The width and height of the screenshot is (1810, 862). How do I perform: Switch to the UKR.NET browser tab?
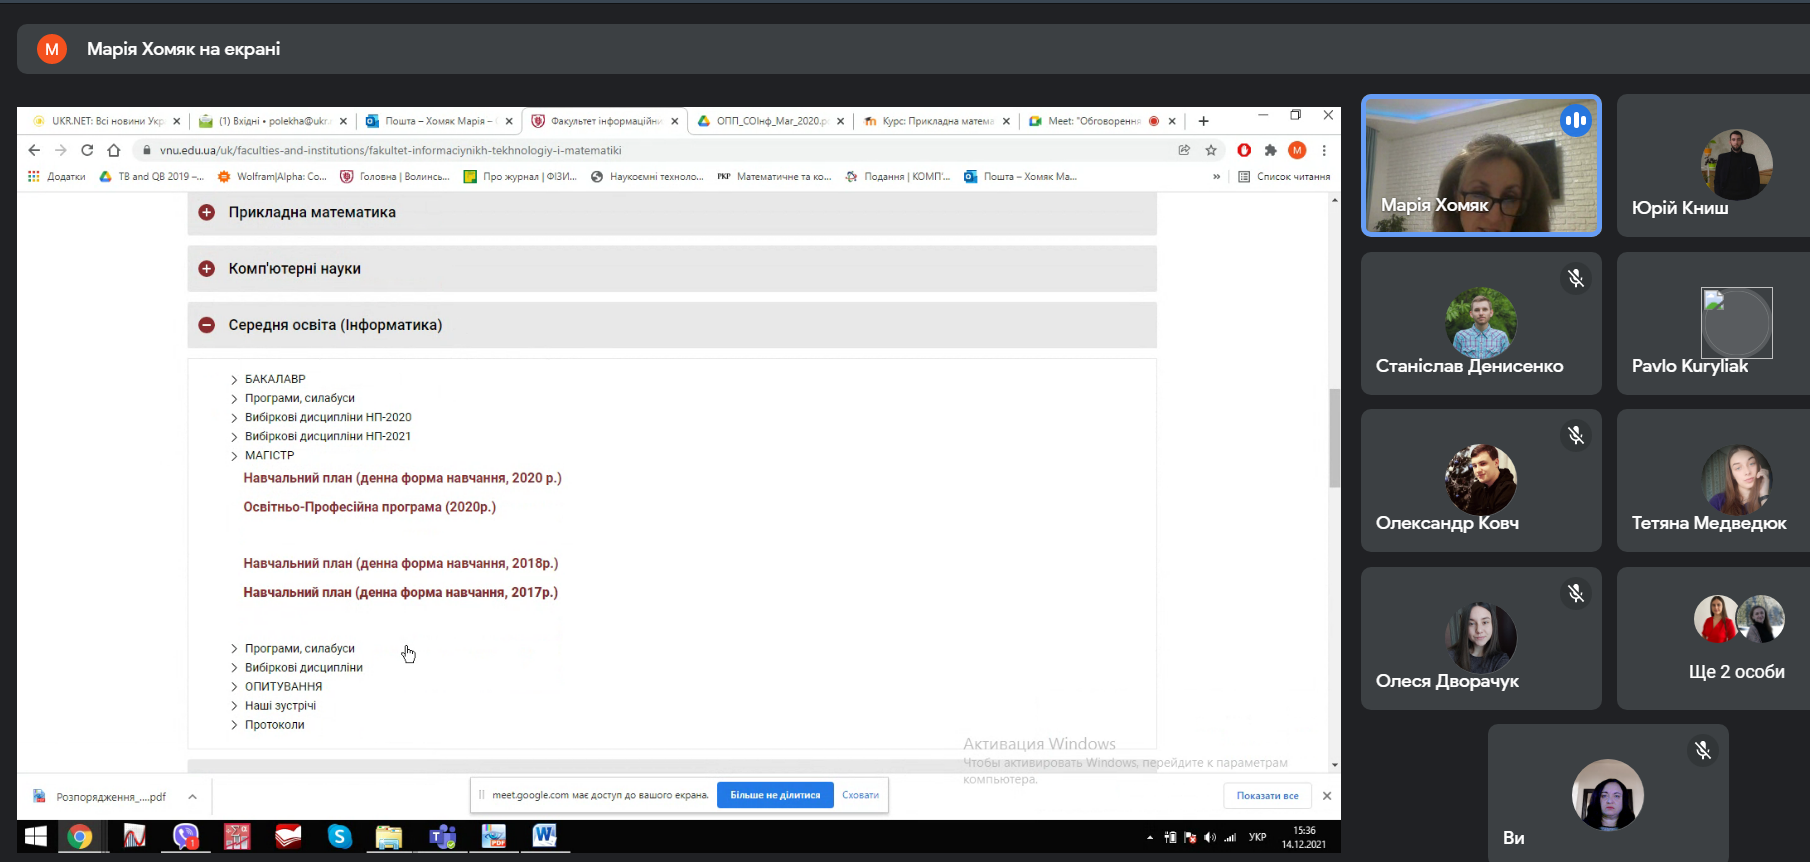tap(105, 121)
